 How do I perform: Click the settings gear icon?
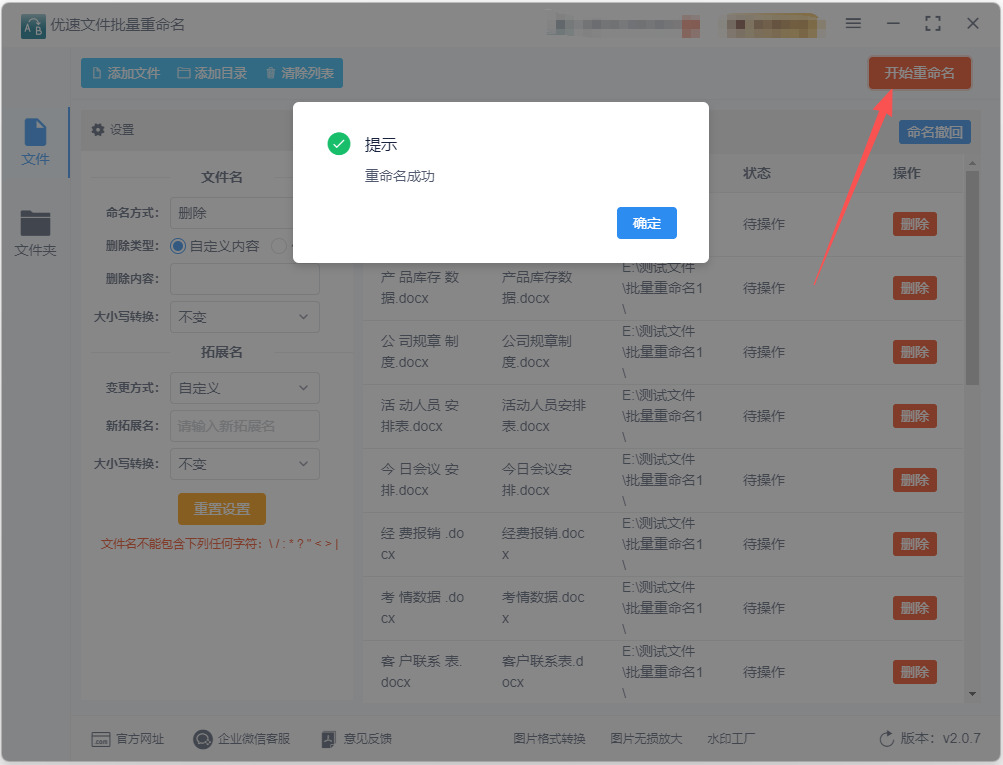[98, 130]
